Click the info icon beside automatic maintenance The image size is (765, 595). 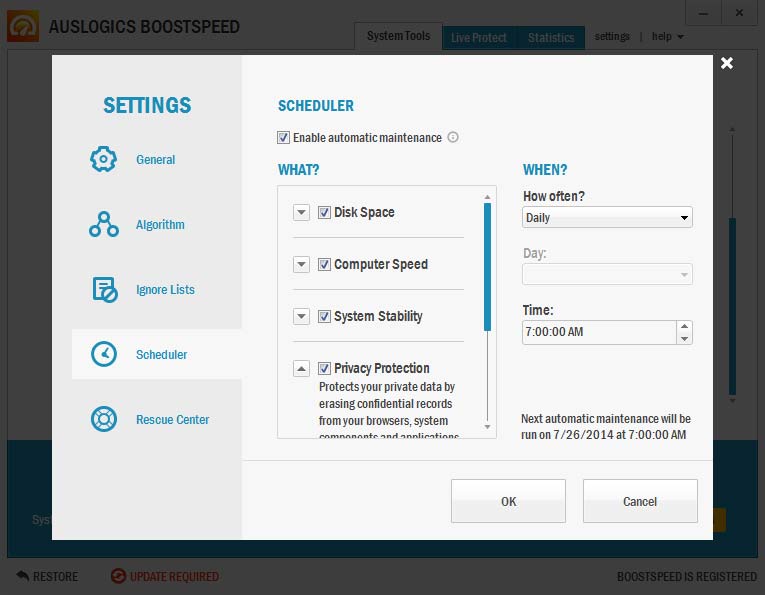(x=453, y=137)
